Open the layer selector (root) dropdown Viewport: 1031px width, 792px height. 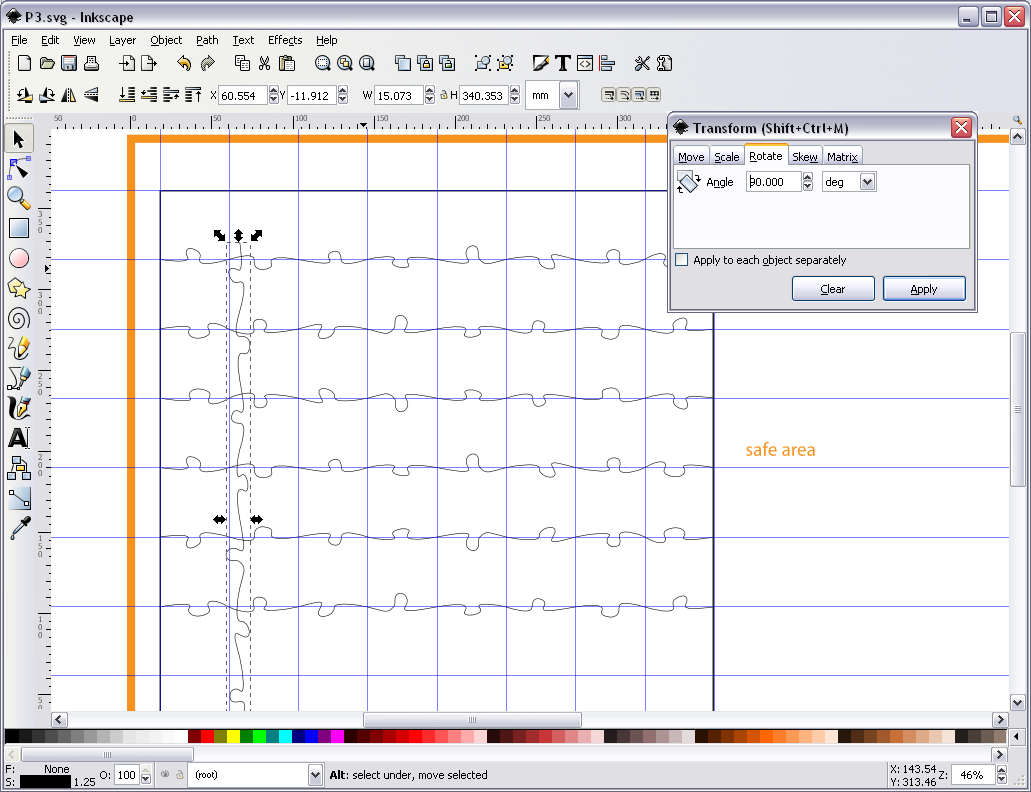coord(315,775)
